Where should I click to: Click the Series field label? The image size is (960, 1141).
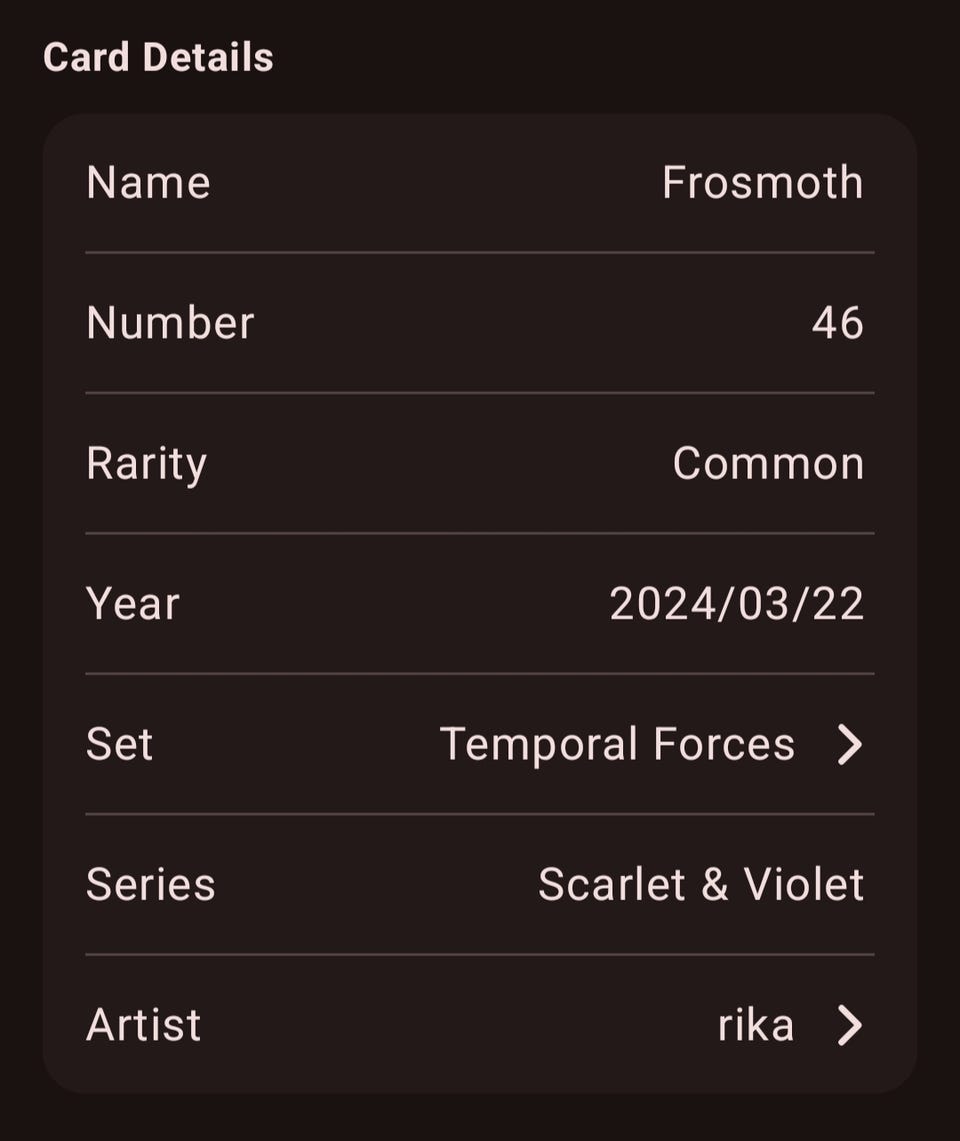click(x=150, y=885)
